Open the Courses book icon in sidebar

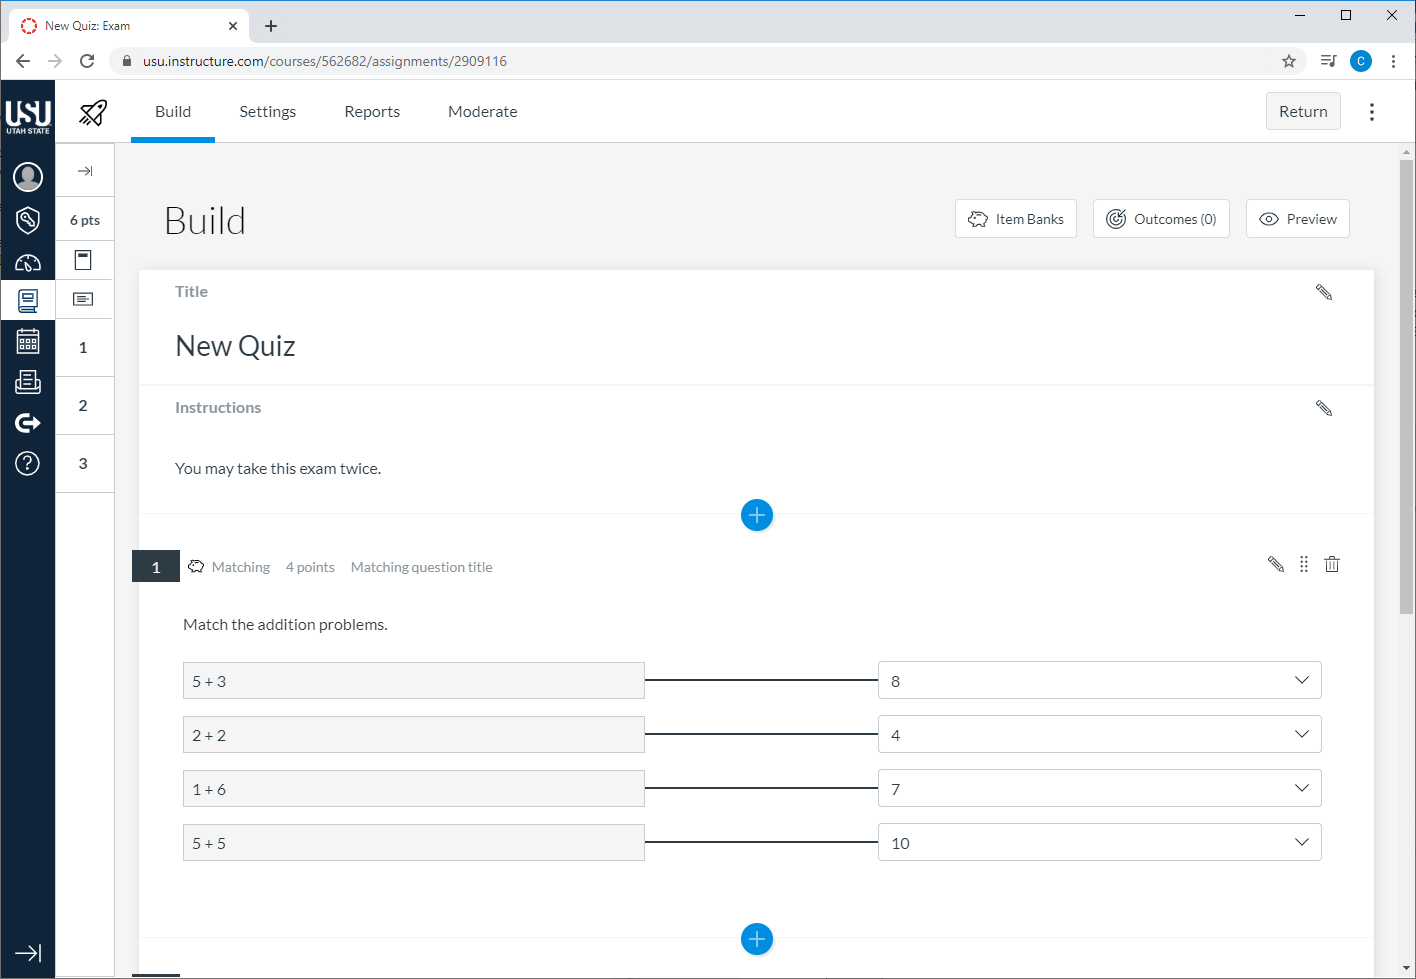(x=27, y=300)
